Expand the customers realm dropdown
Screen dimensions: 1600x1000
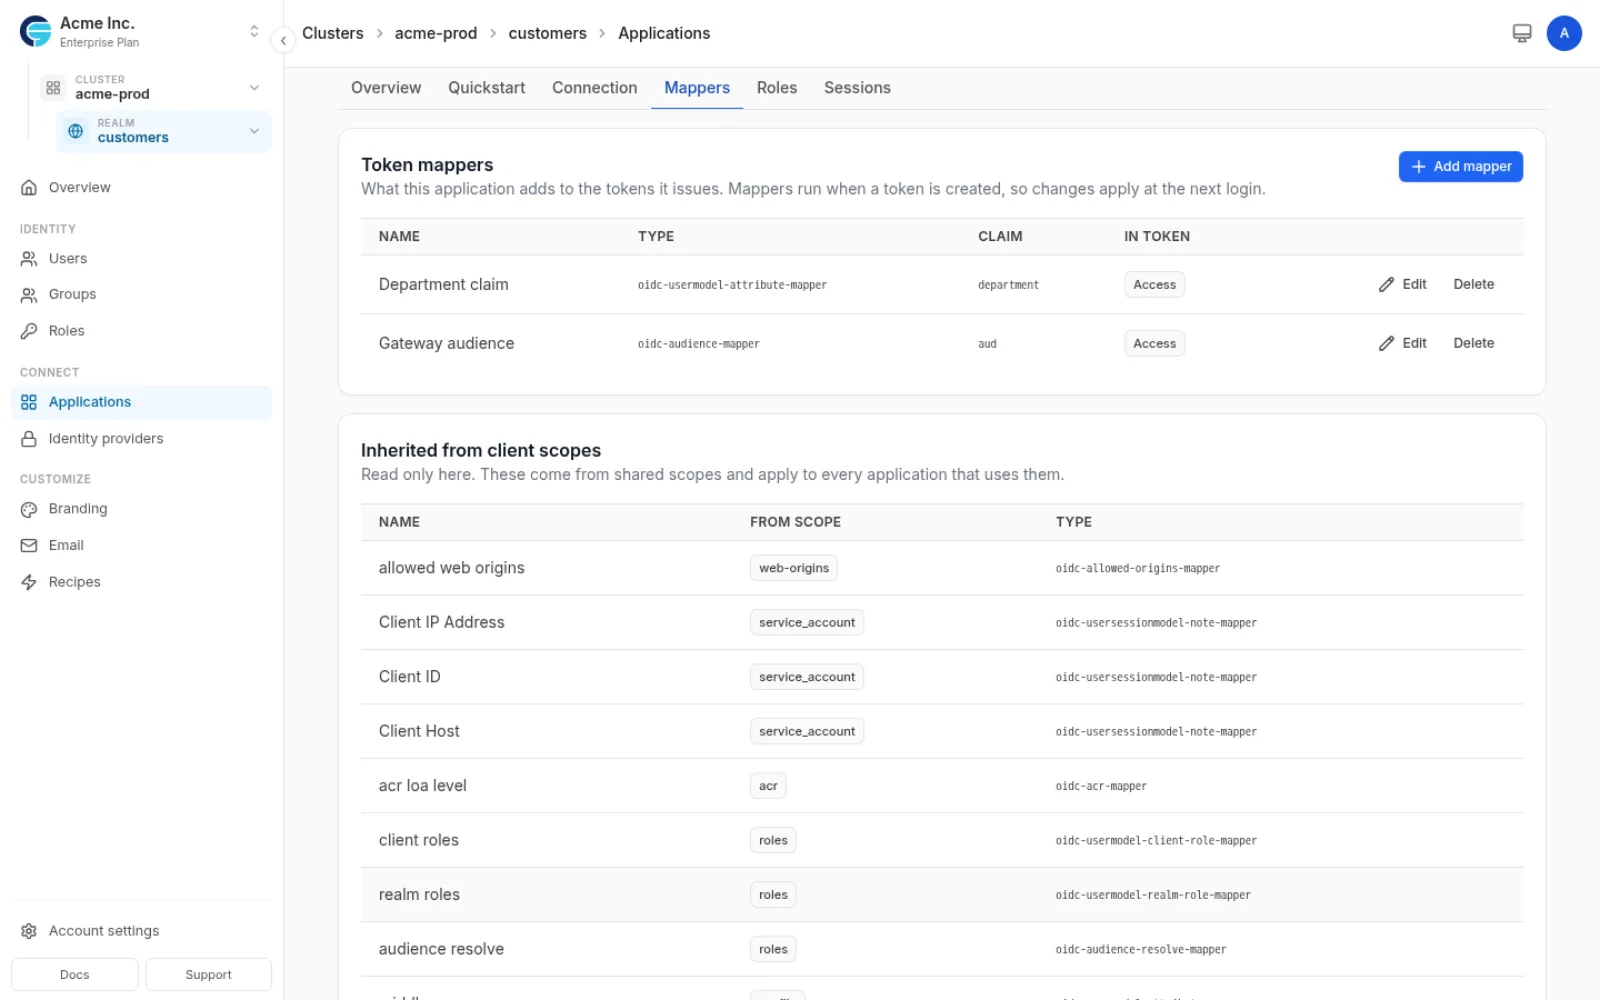point(254,131)
